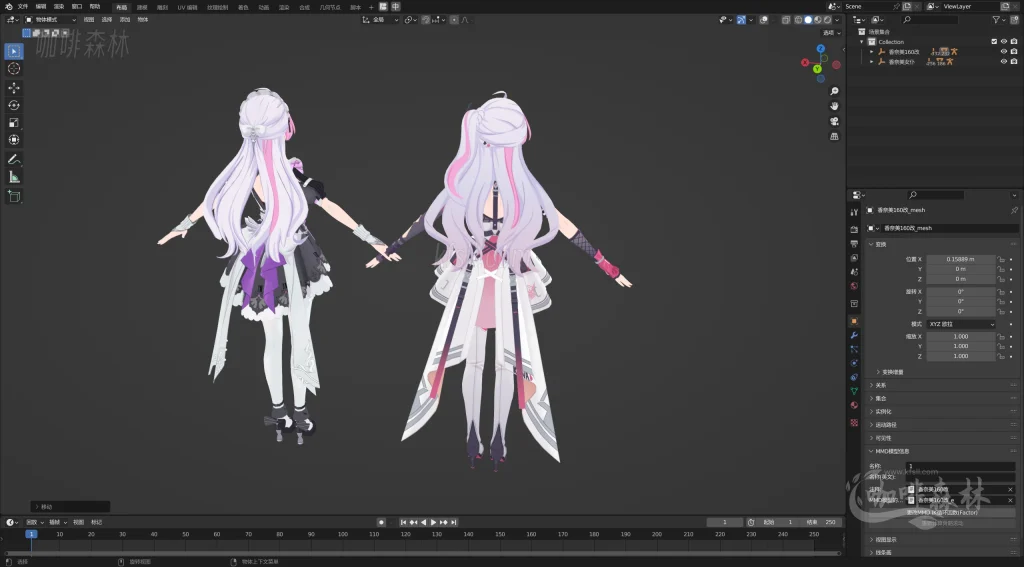Open the Object Data green triangle tab
The image size is (1024, 567).
point(854,391)
